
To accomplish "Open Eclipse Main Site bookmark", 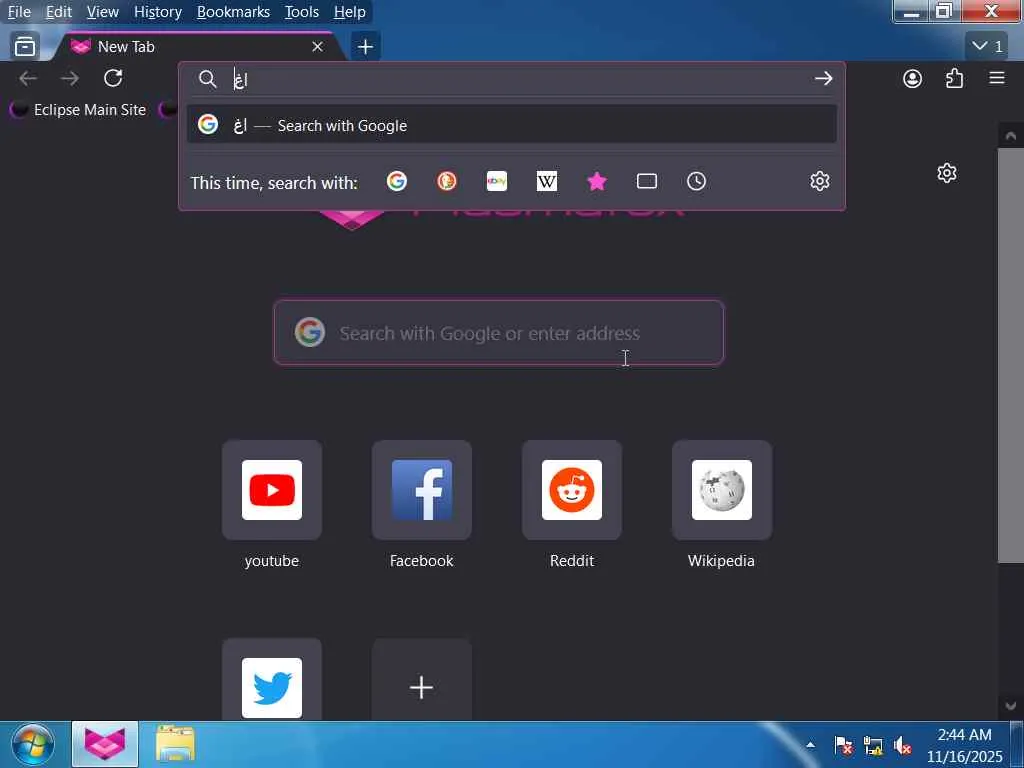I will (78, 110).
